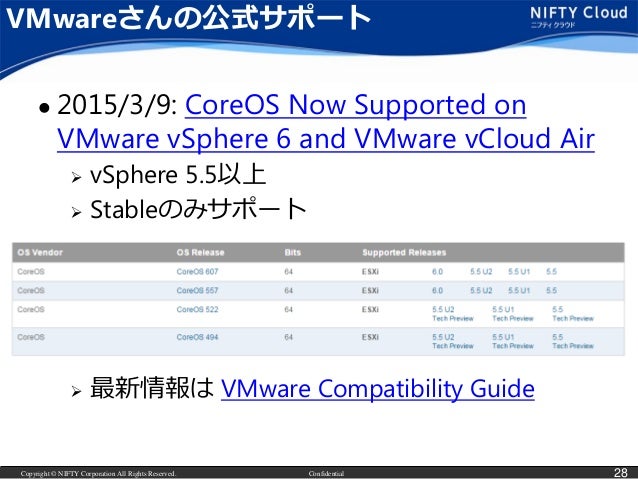The image size is (638, 479).
Task: Open the CoreOS Now Supported on vSphere link
Action: 326,121
